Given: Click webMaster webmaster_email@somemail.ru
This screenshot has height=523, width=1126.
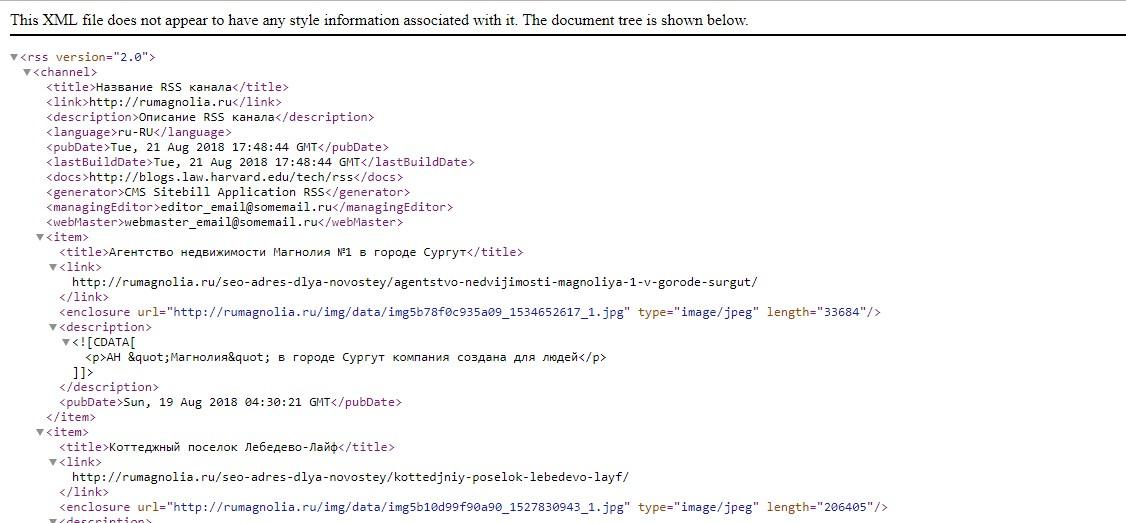Looking at the screenshot, I should click(x=221, y=223).
